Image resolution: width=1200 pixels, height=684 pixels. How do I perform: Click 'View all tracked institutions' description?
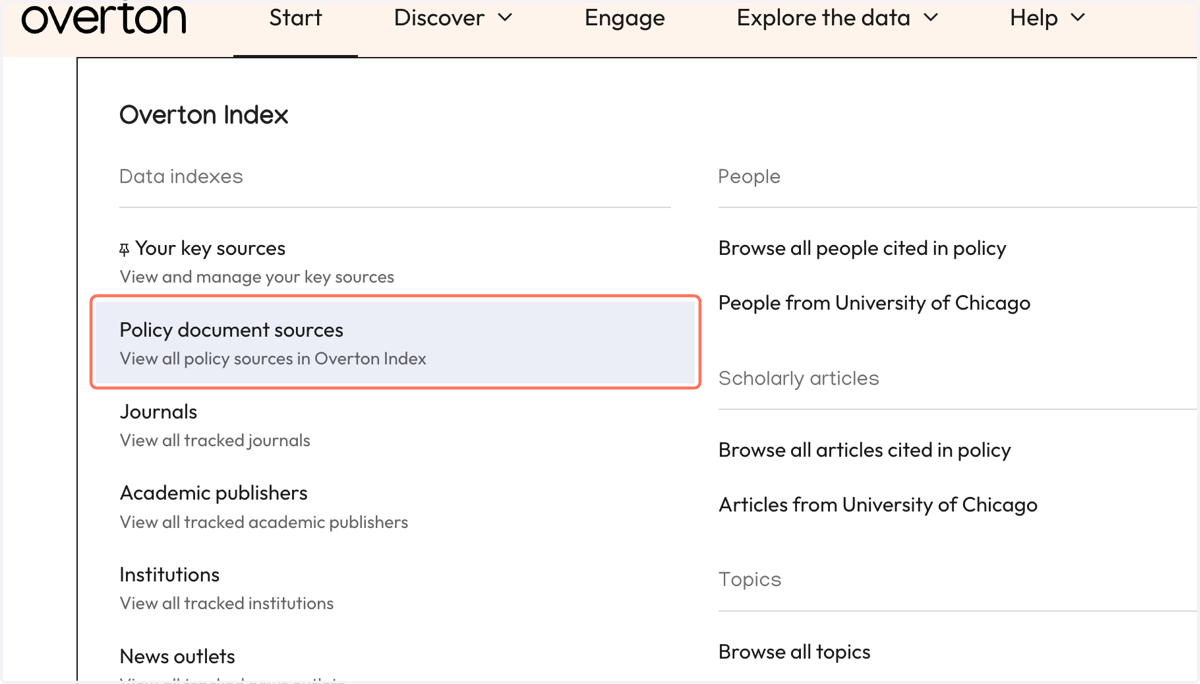(x=227, y=603)
